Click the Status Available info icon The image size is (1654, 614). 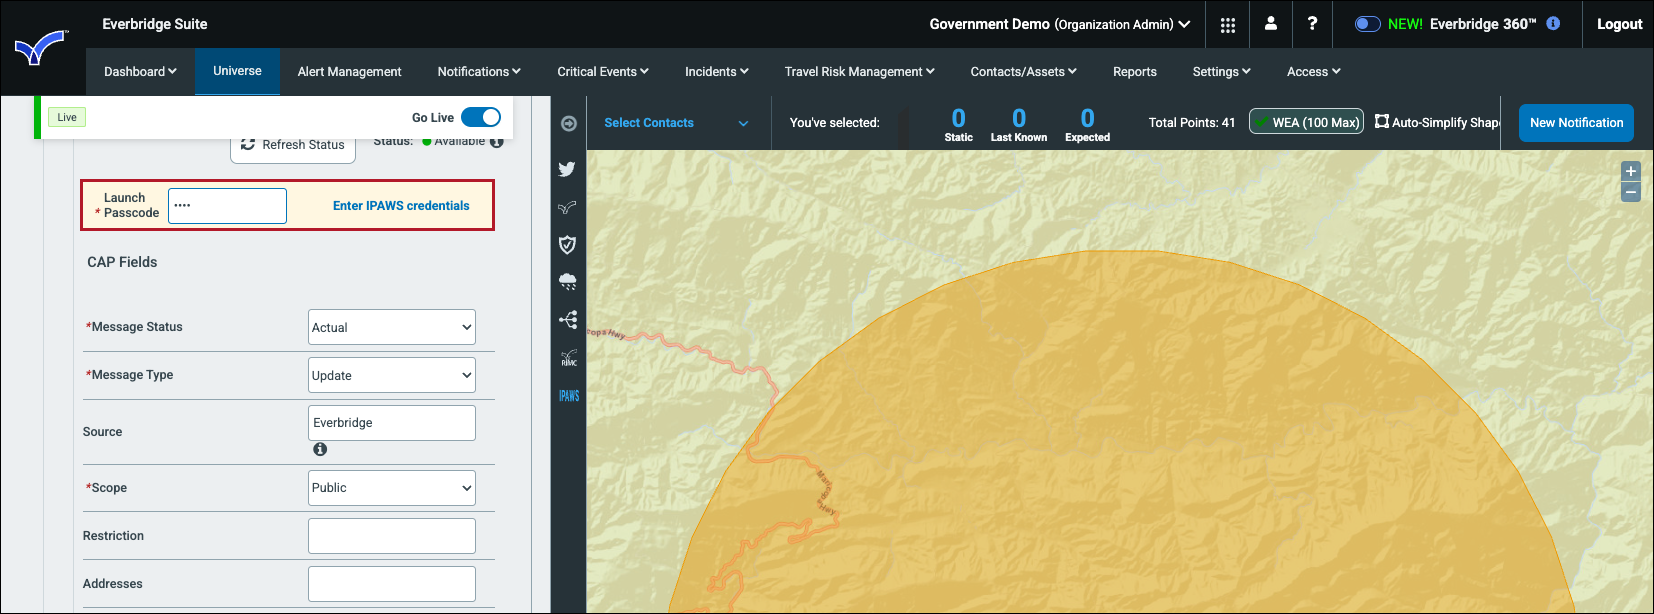(x=497, y=142)
